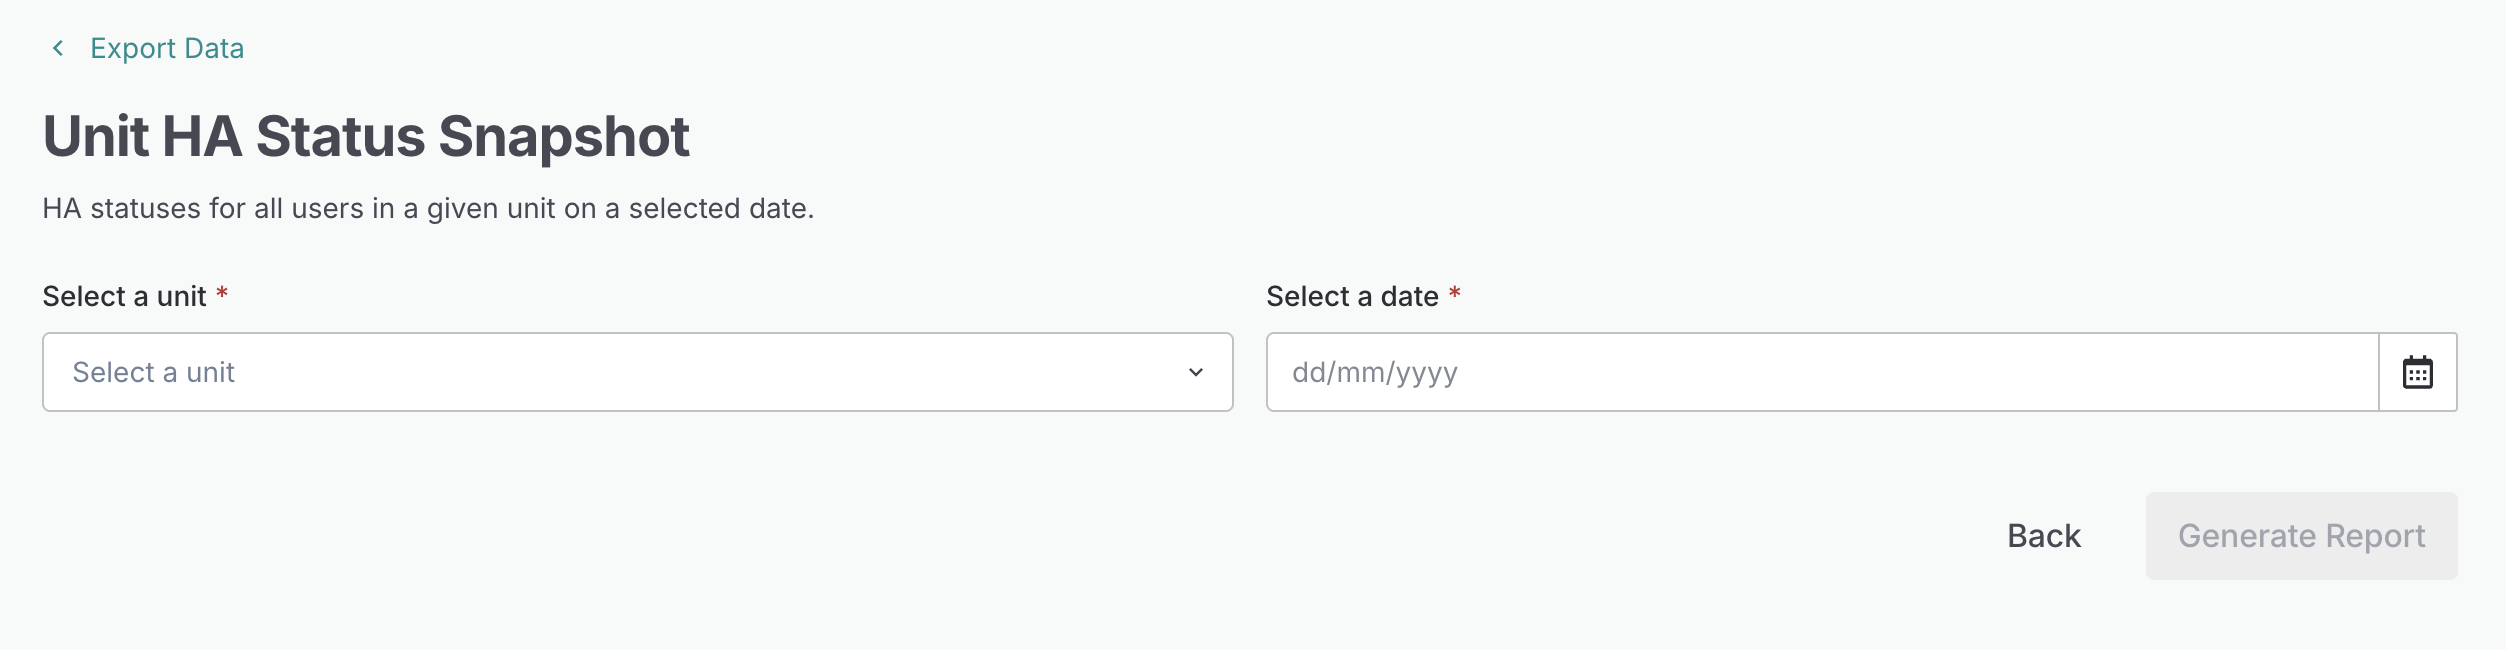Click the word 'Snapshot' in the title
Screen dimensions: 2506x650
[x=564, y=136]
